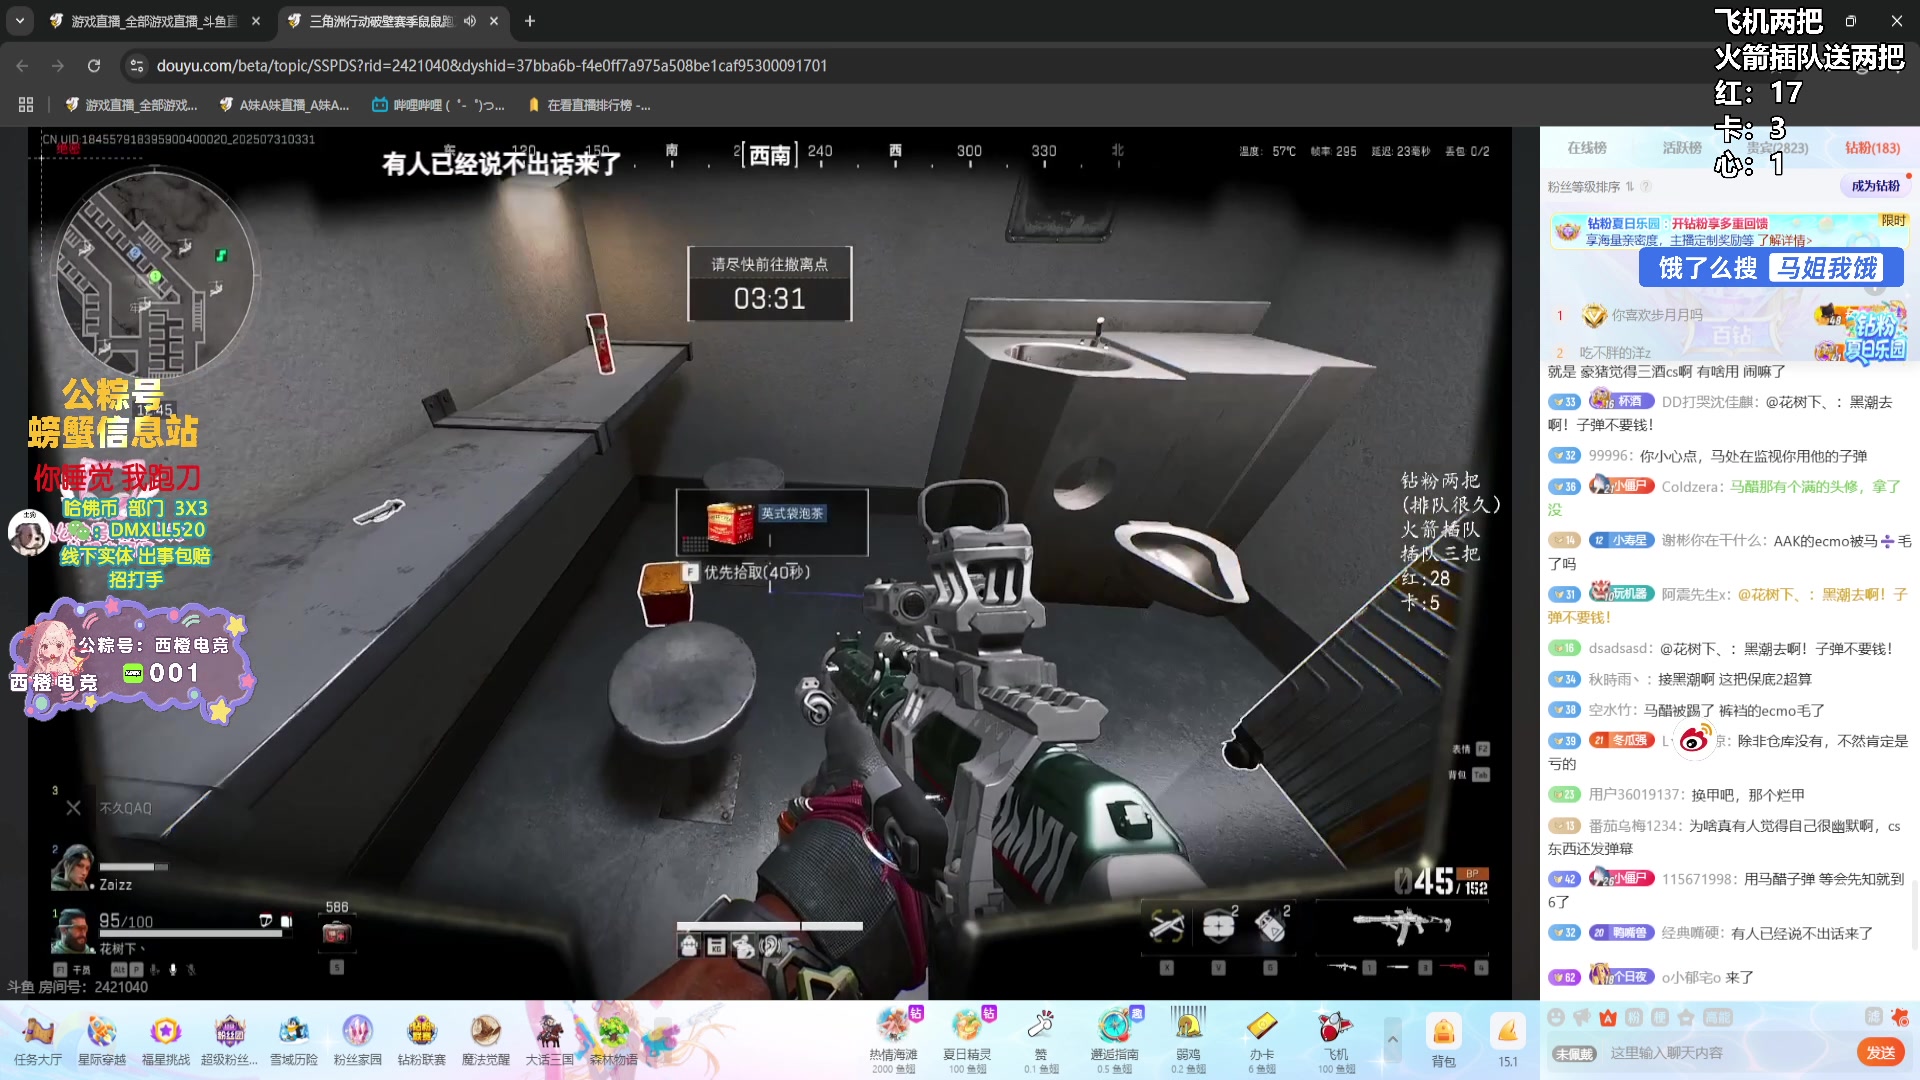This screenshot has width=1920, height=1080.
Task: Open the 在看直播排行榜 bookmark
Action: [589, 105]
